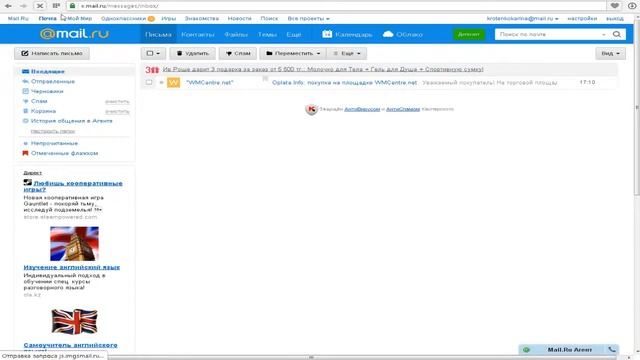Image resolution: width=640 pixels, height=360 pixels.
Task: Open Новости in the top bar
Action: point(240,18)
